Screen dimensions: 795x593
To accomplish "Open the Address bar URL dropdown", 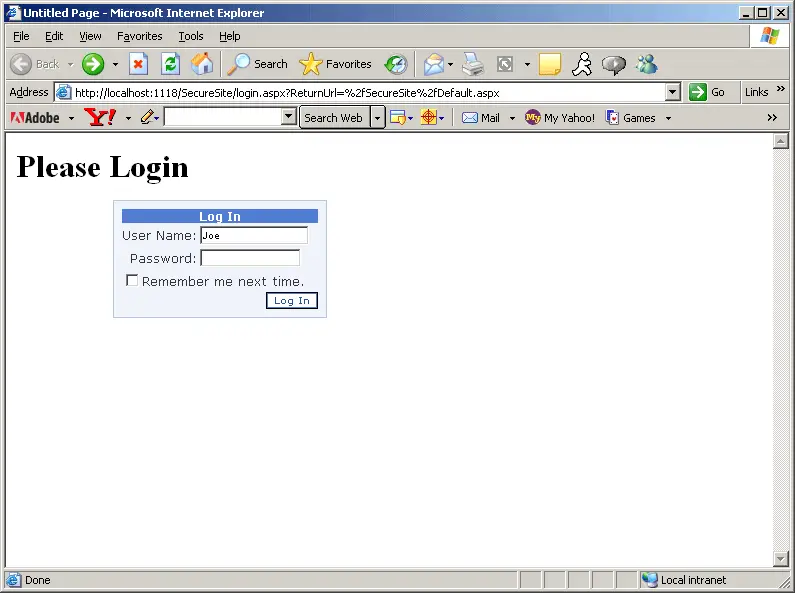I will pyautogui.click(x=672, y=92).
